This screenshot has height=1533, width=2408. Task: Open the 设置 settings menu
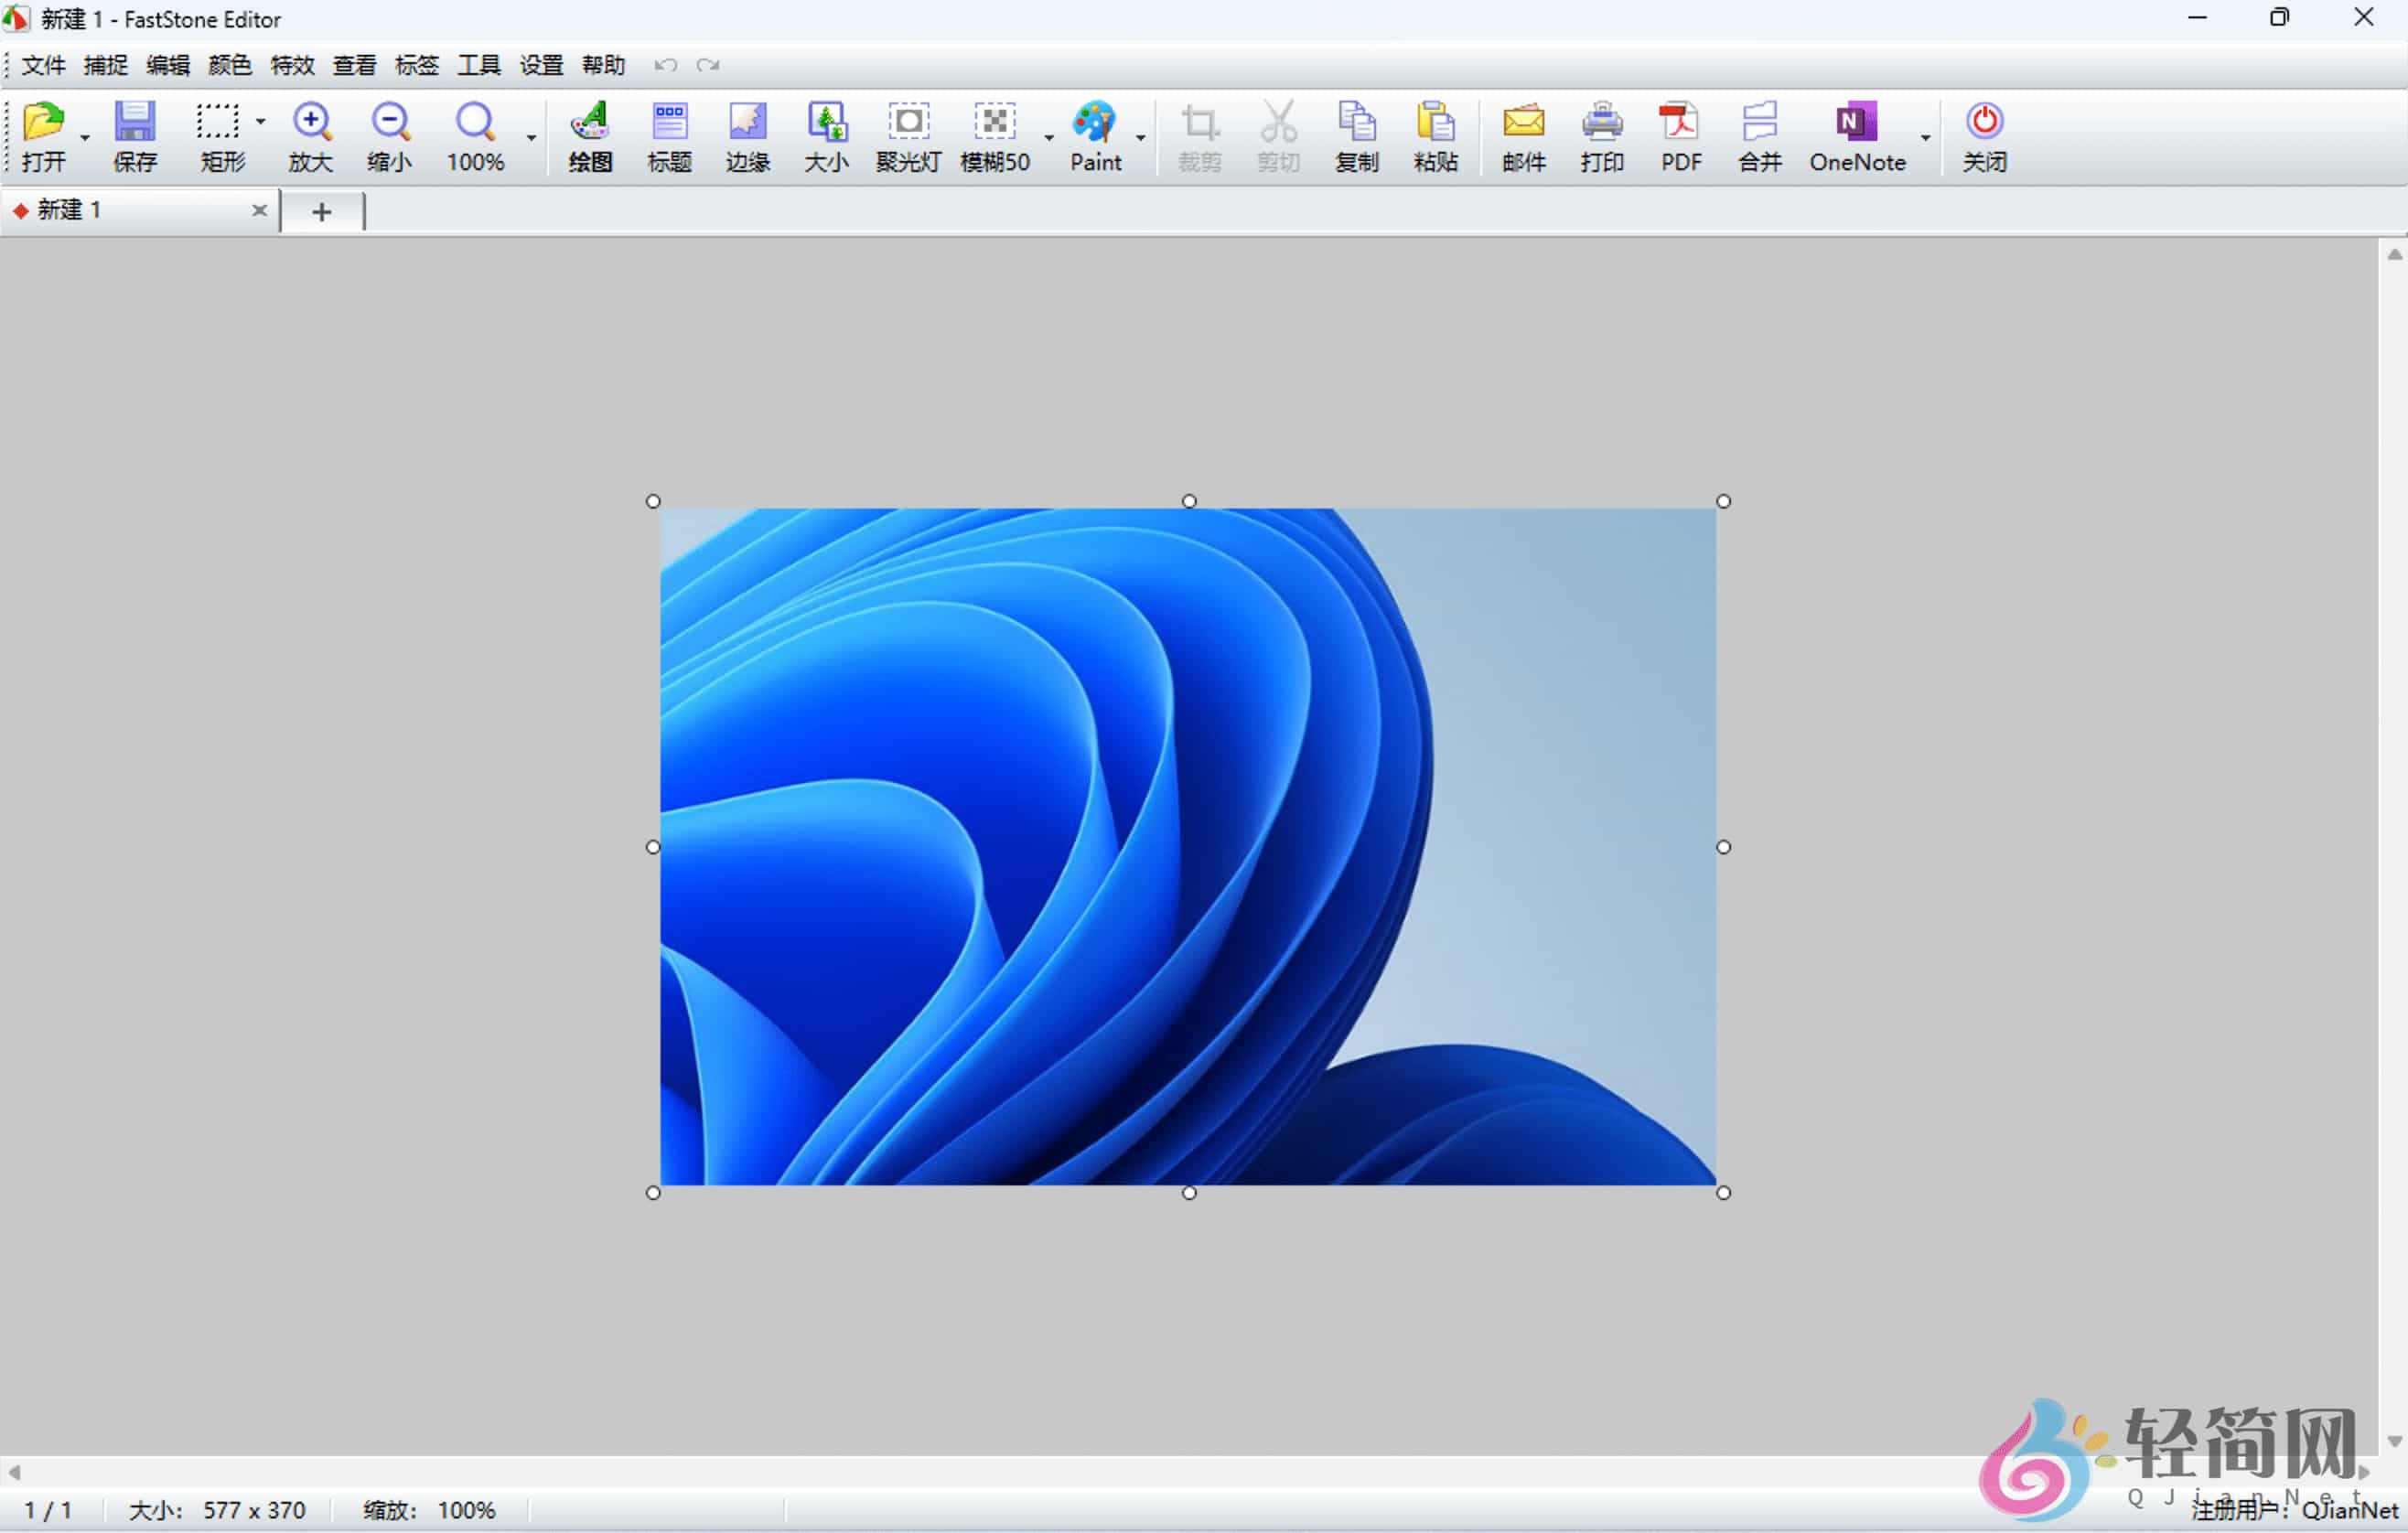pos(542,65)
